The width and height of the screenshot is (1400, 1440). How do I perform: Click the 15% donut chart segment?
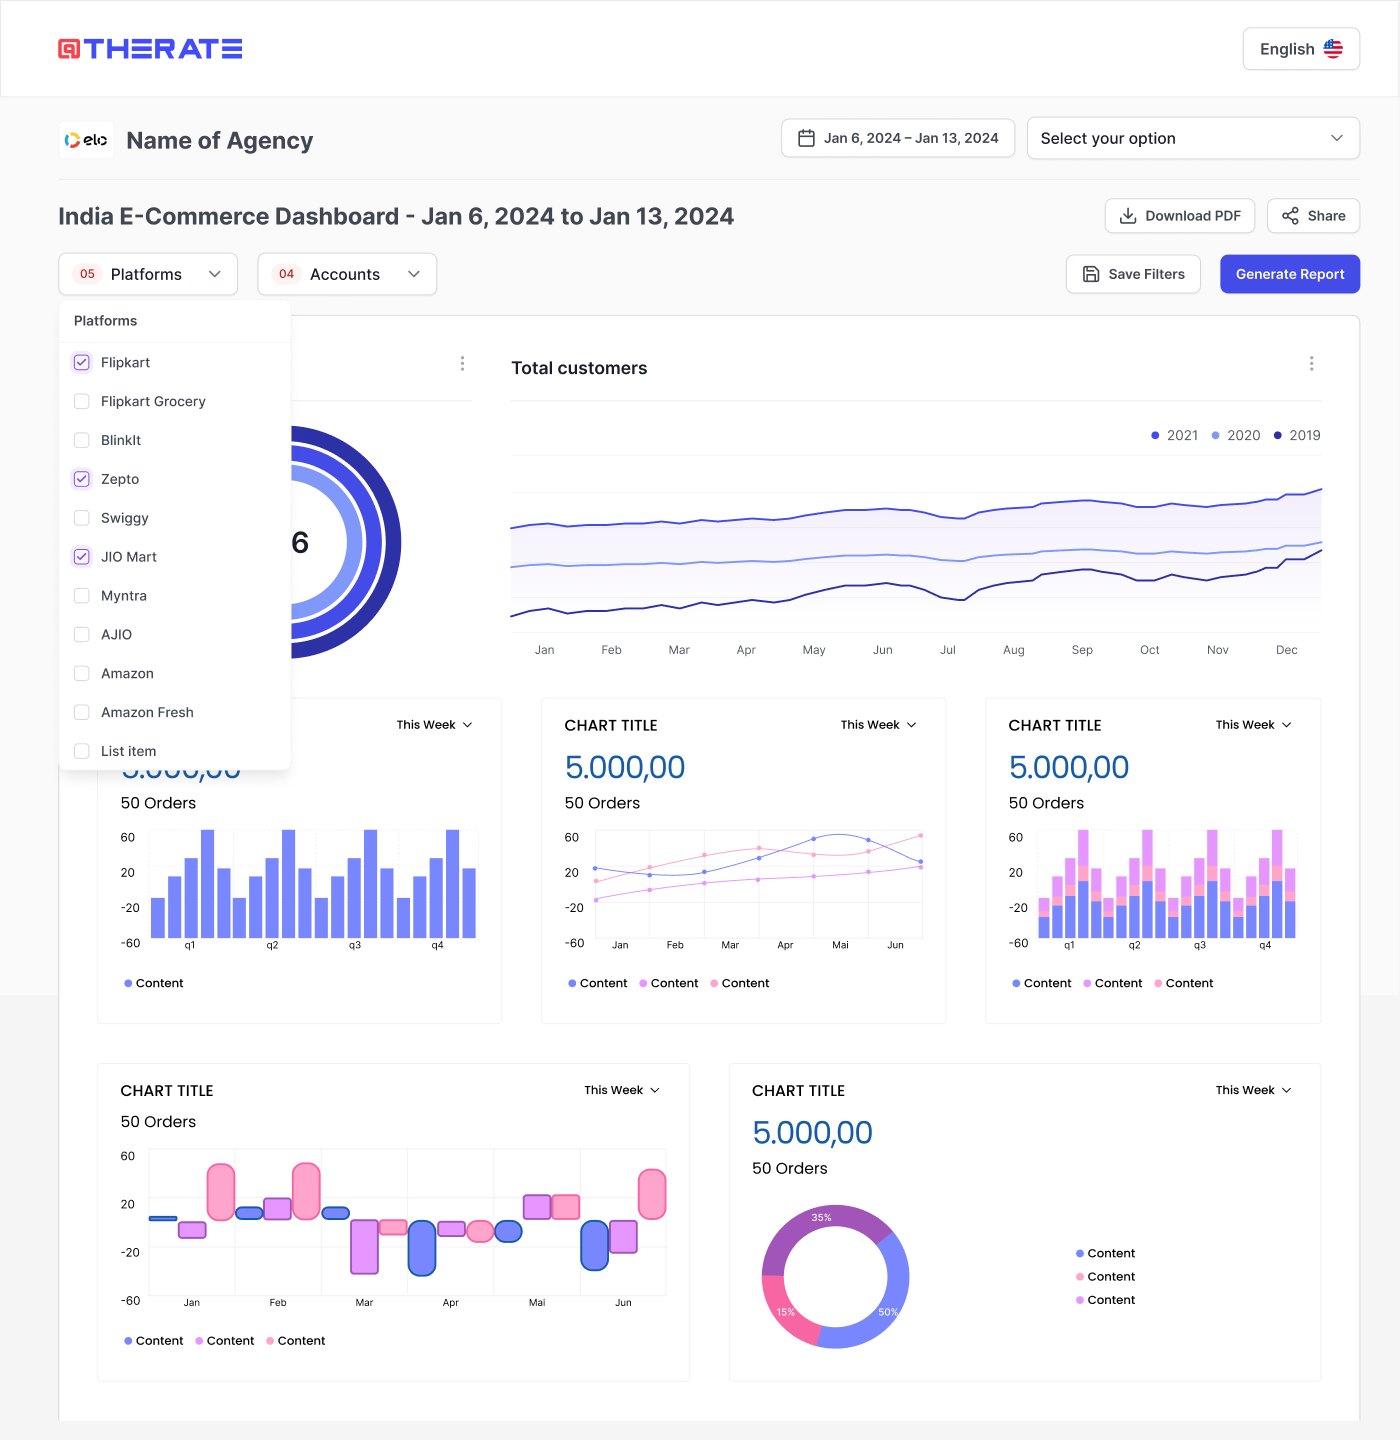click(x=788, y=1311)
